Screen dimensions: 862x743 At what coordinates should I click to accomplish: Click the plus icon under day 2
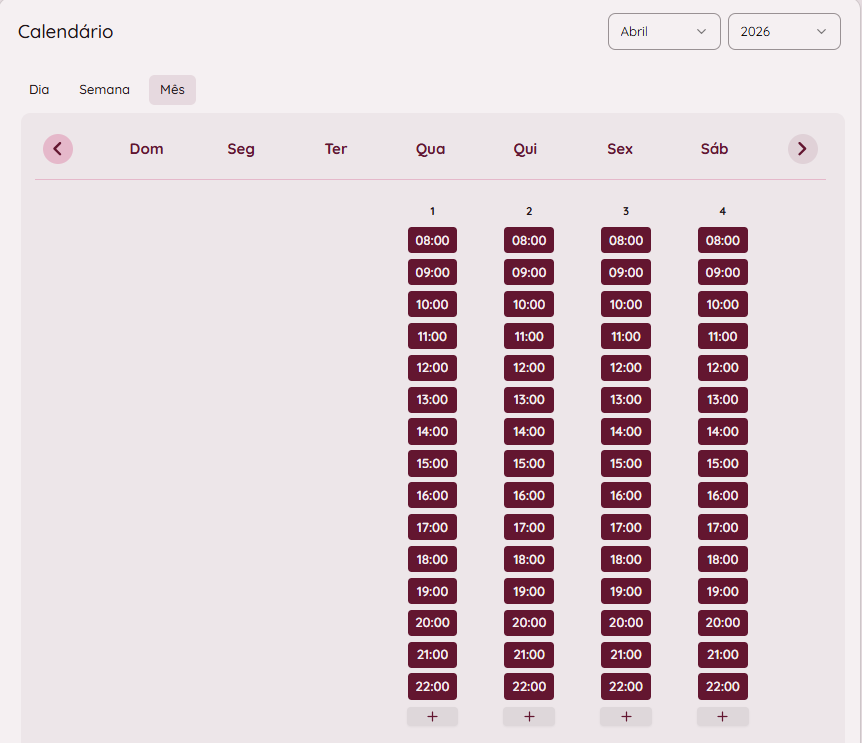coord(529,716)
